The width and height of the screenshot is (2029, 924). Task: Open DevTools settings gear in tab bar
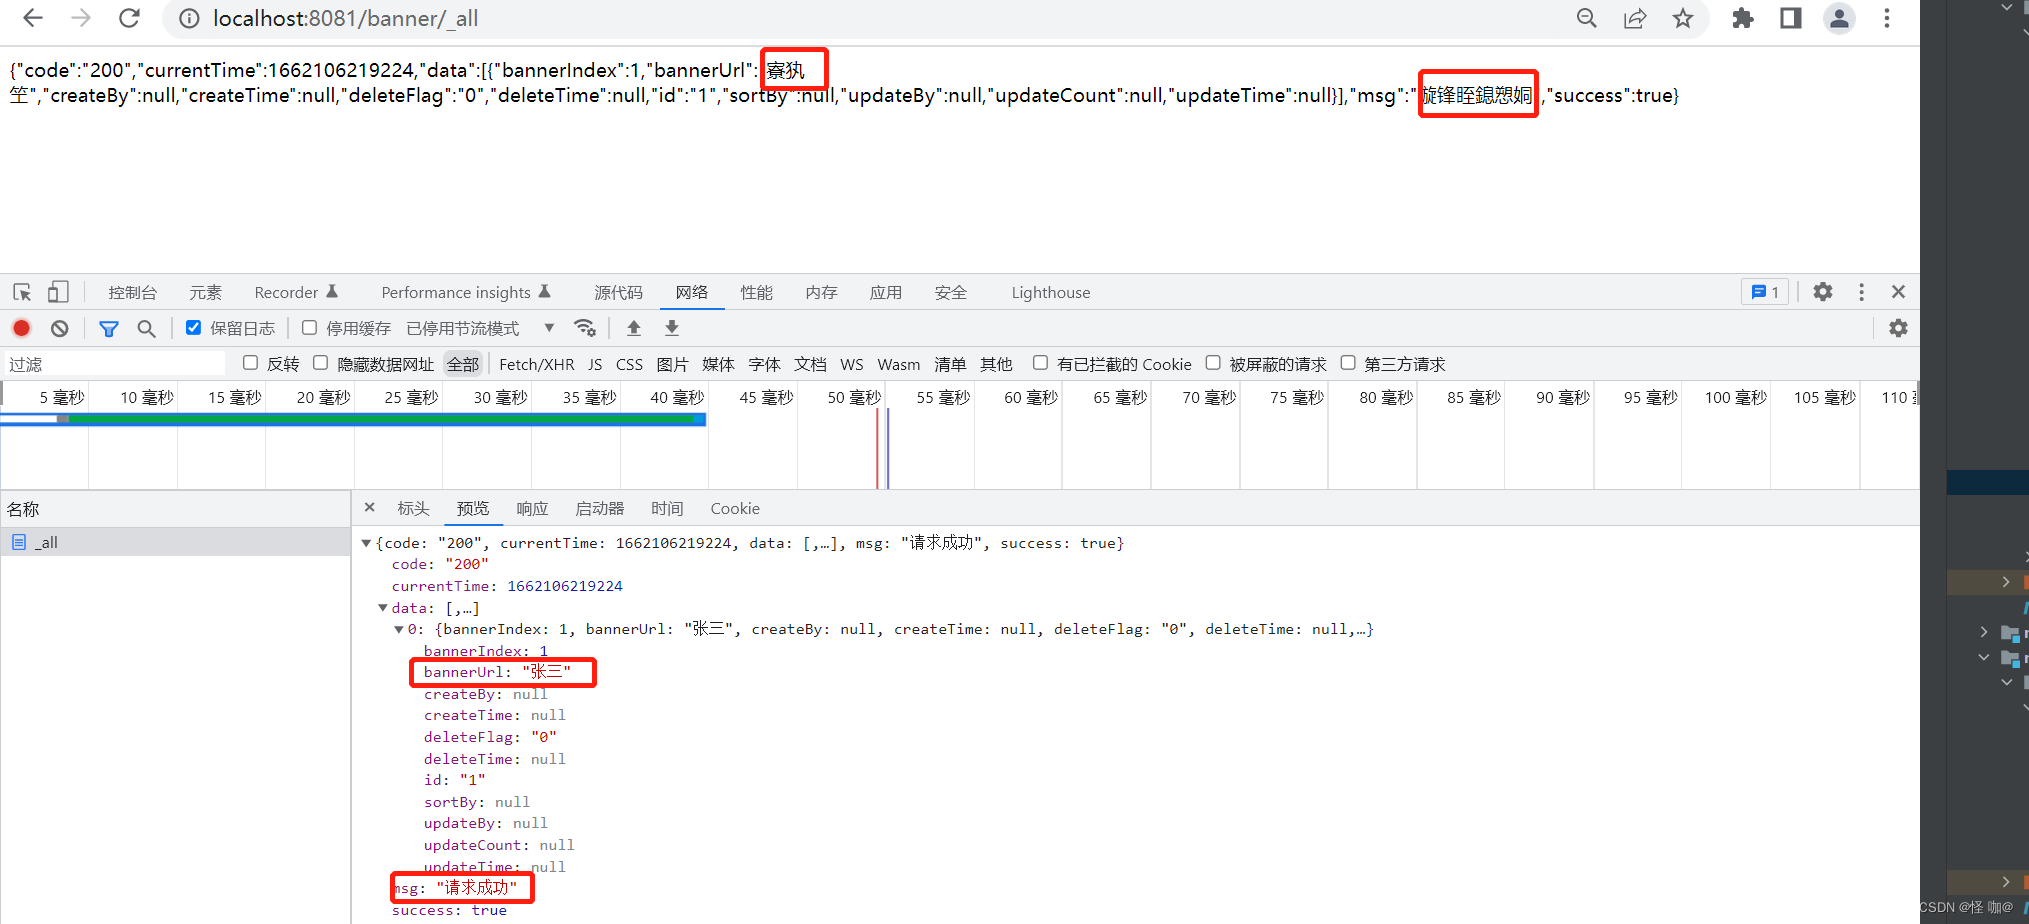point(1823,292)
